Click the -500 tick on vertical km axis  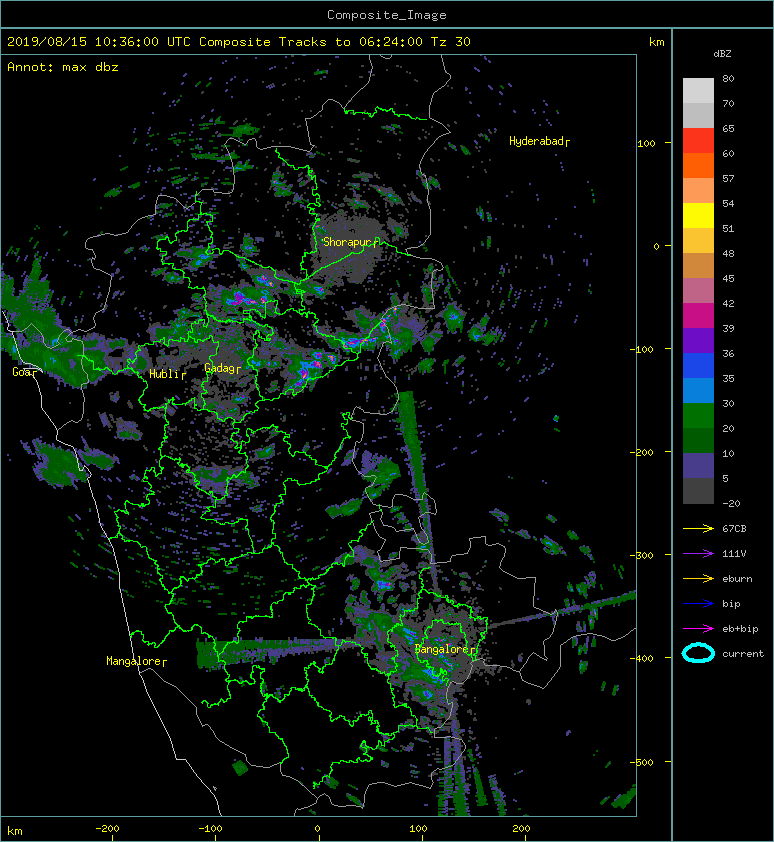641,763
